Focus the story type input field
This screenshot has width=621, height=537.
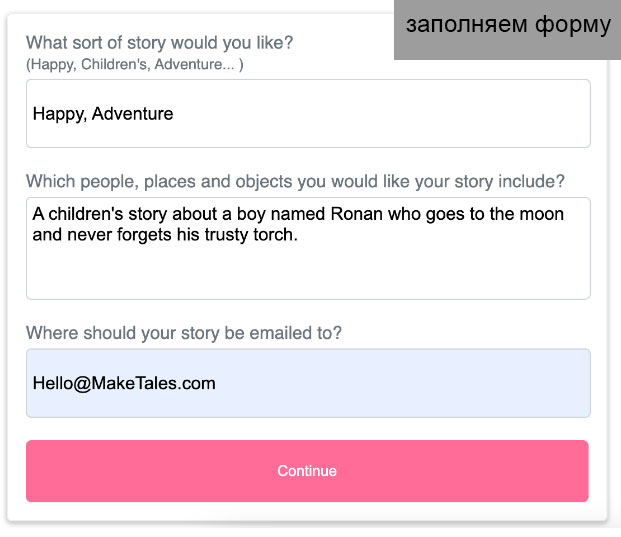tap(308, 114)
